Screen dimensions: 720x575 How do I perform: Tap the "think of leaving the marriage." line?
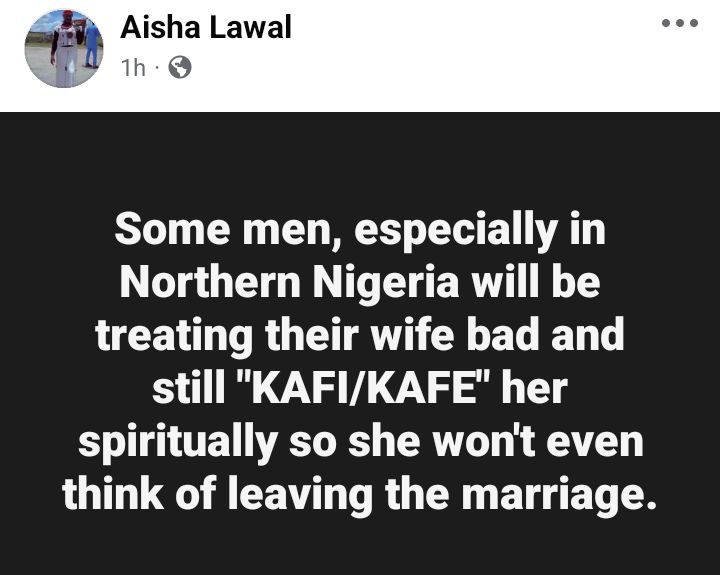point(360,494)
